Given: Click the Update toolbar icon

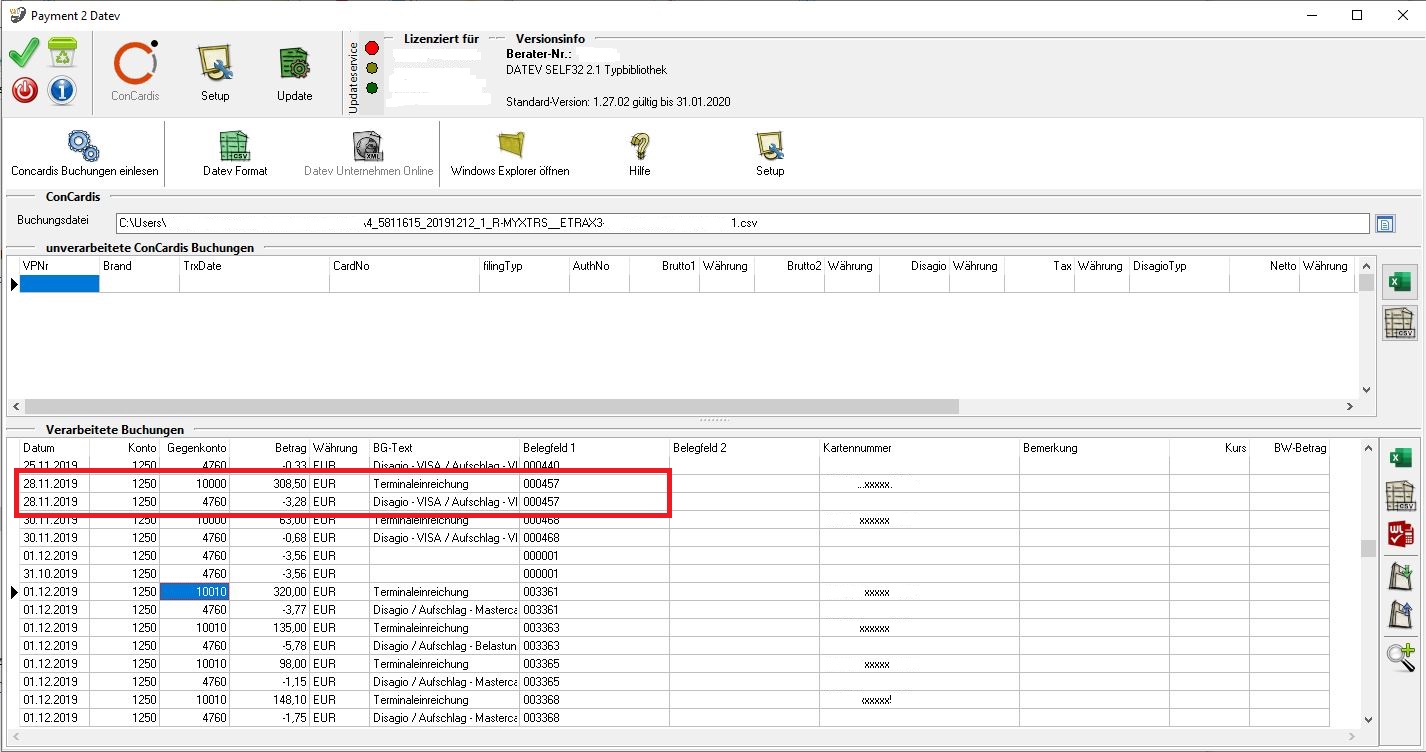Looking at the screenshot, I should coord(294,72).
